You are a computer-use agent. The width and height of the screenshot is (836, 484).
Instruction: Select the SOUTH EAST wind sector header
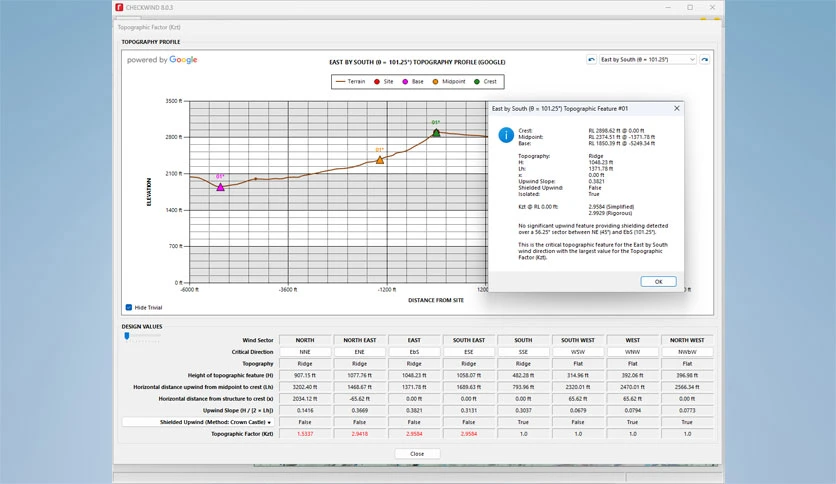click(469, 340)
